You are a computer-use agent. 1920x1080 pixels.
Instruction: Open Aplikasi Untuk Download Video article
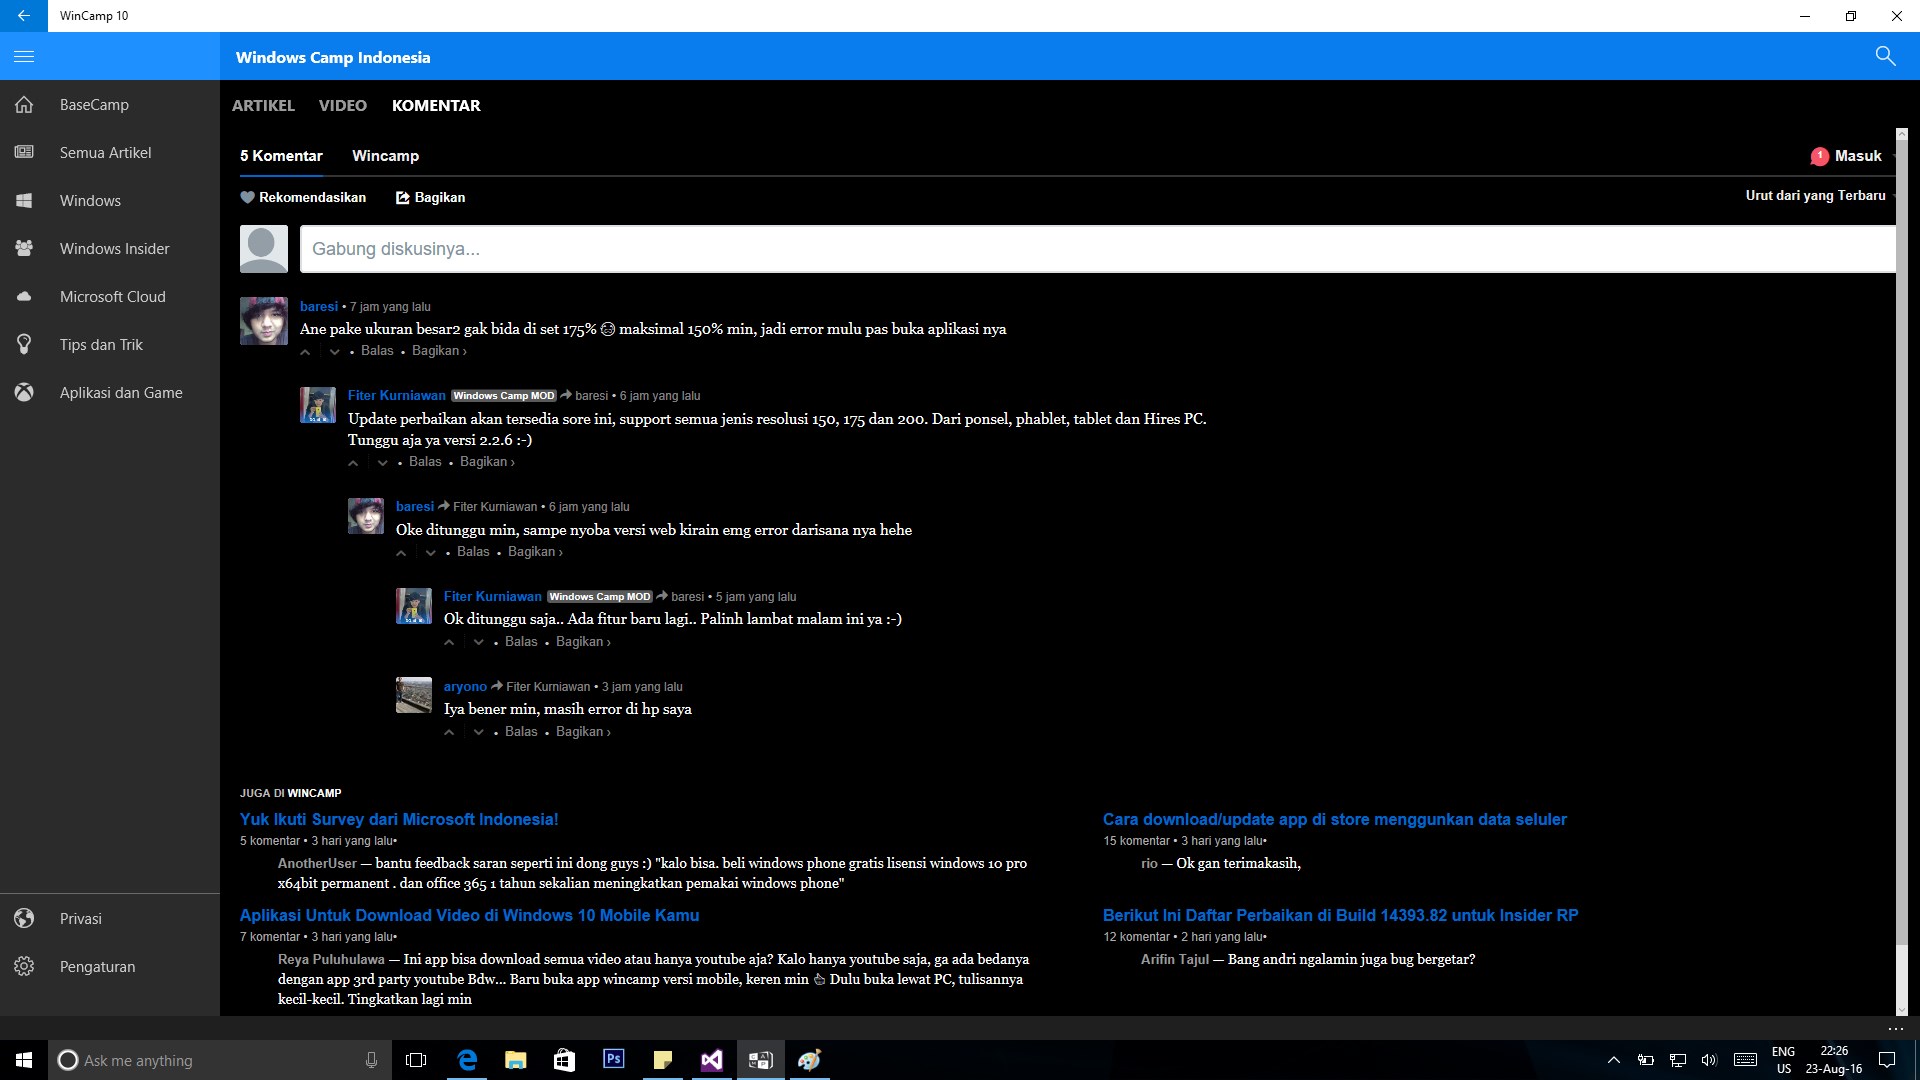[x=469, y=915]
